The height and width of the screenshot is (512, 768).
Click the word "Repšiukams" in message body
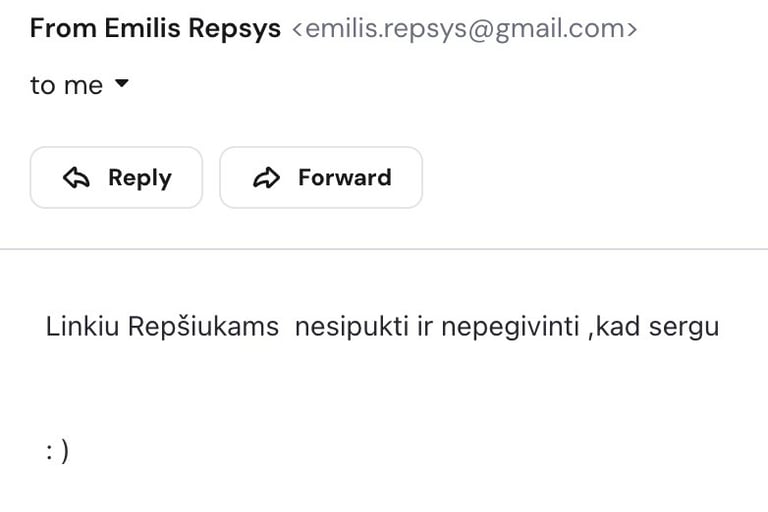204,327
